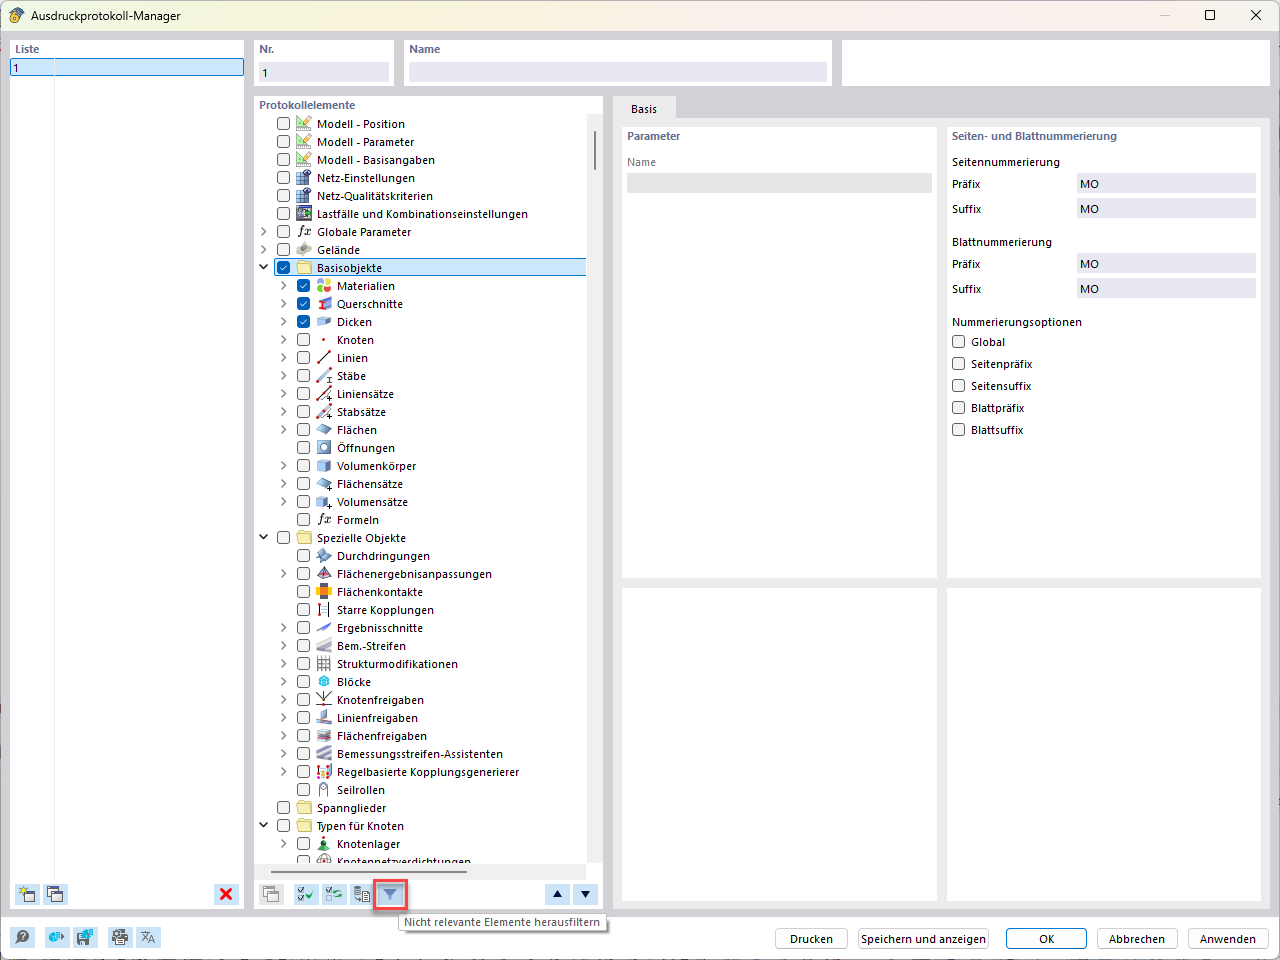Collapse the Typen für Knoten node
1280x960 pixels.
coord(264,826)
